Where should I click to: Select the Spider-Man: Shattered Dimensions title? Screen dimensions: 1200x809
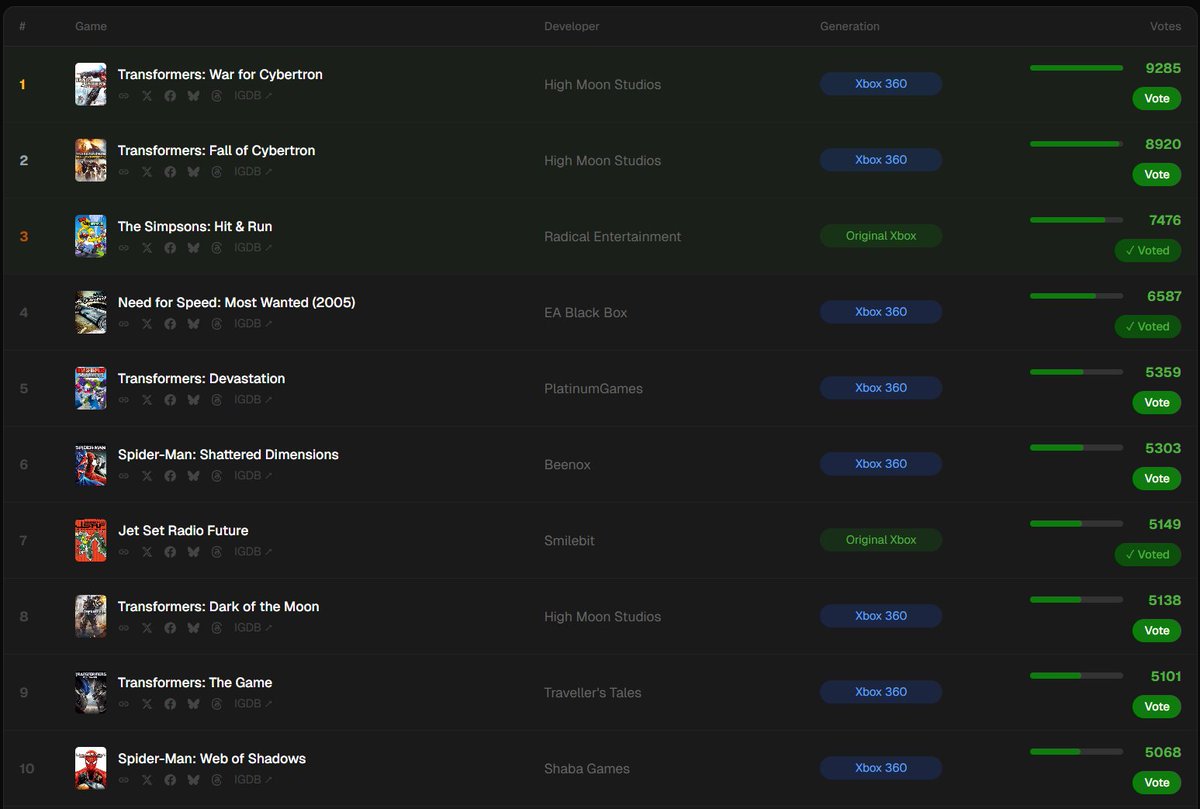[228, 454]
